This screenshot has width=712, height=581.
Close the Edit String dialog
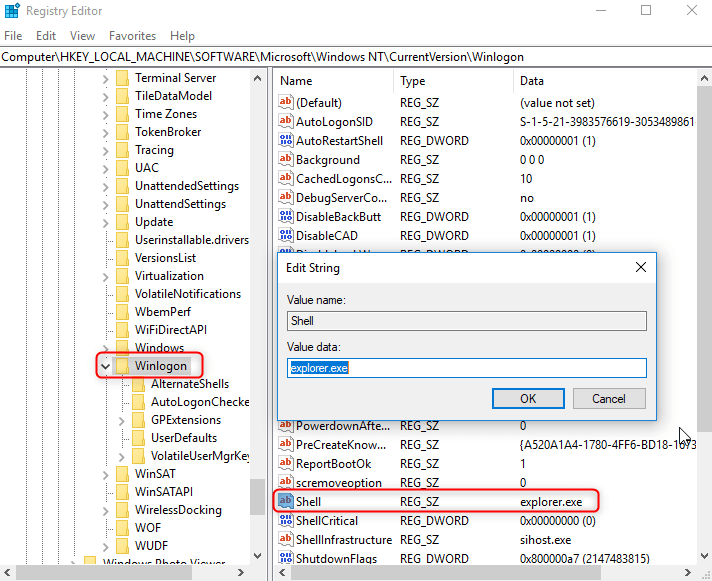point(640,268)
